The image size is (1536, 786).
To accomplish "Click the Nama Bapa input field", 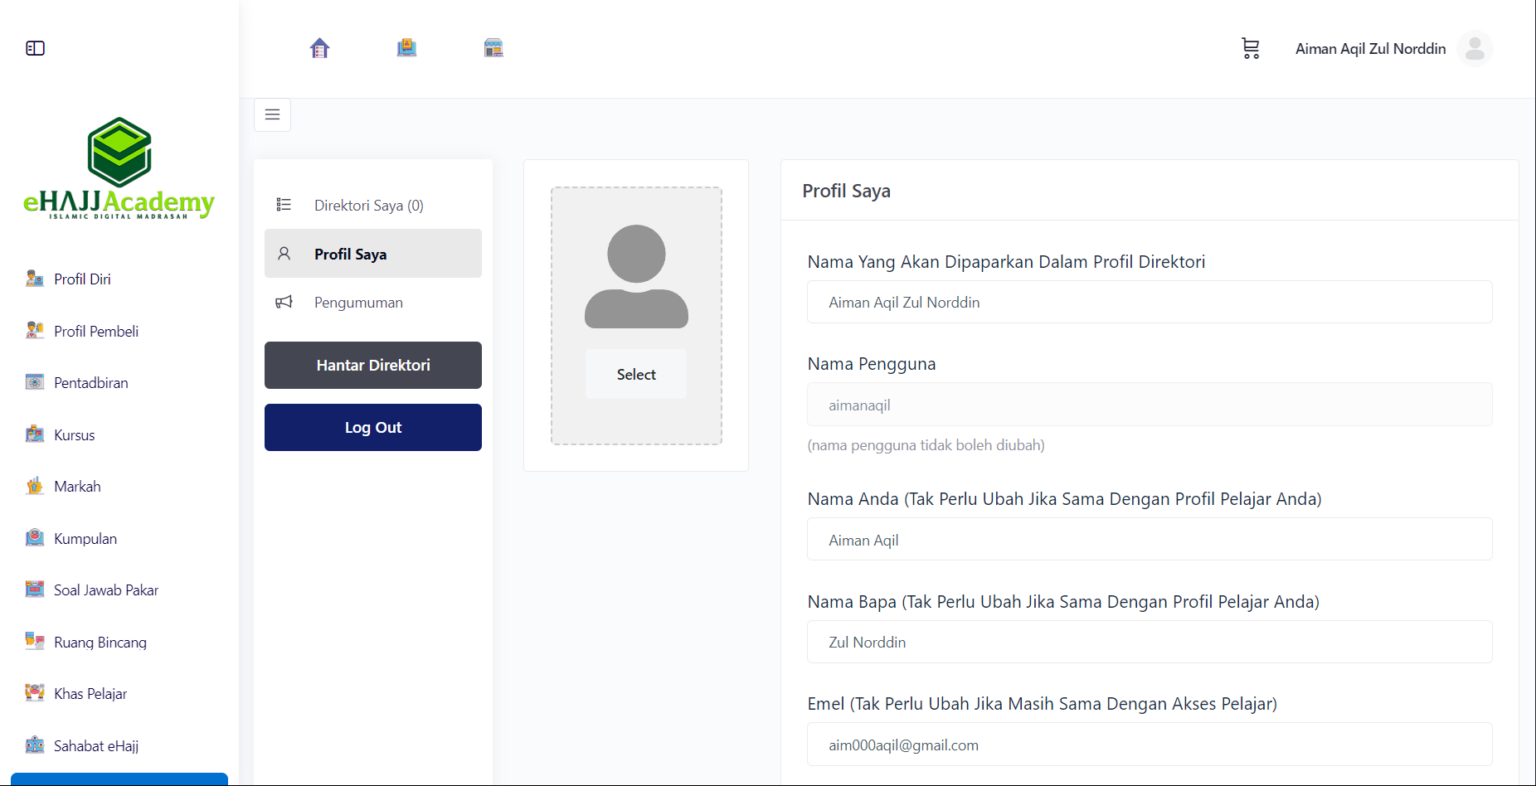I will [1149, 642].
